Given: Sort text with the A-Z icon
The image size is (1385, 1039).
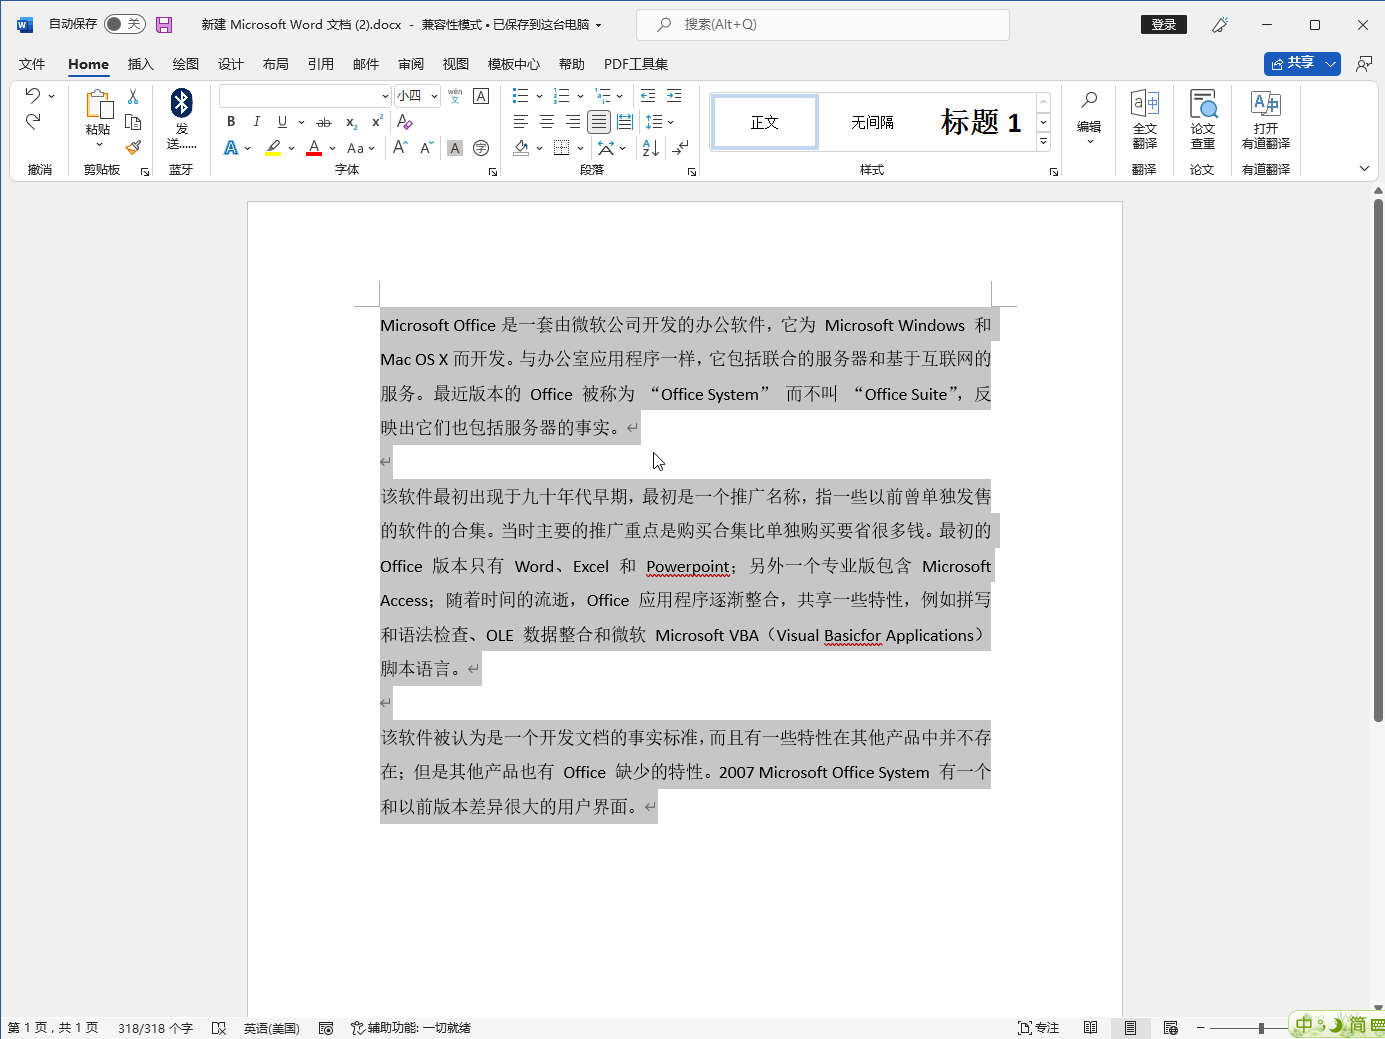Looking at the screenshot, I should point(650,148).
